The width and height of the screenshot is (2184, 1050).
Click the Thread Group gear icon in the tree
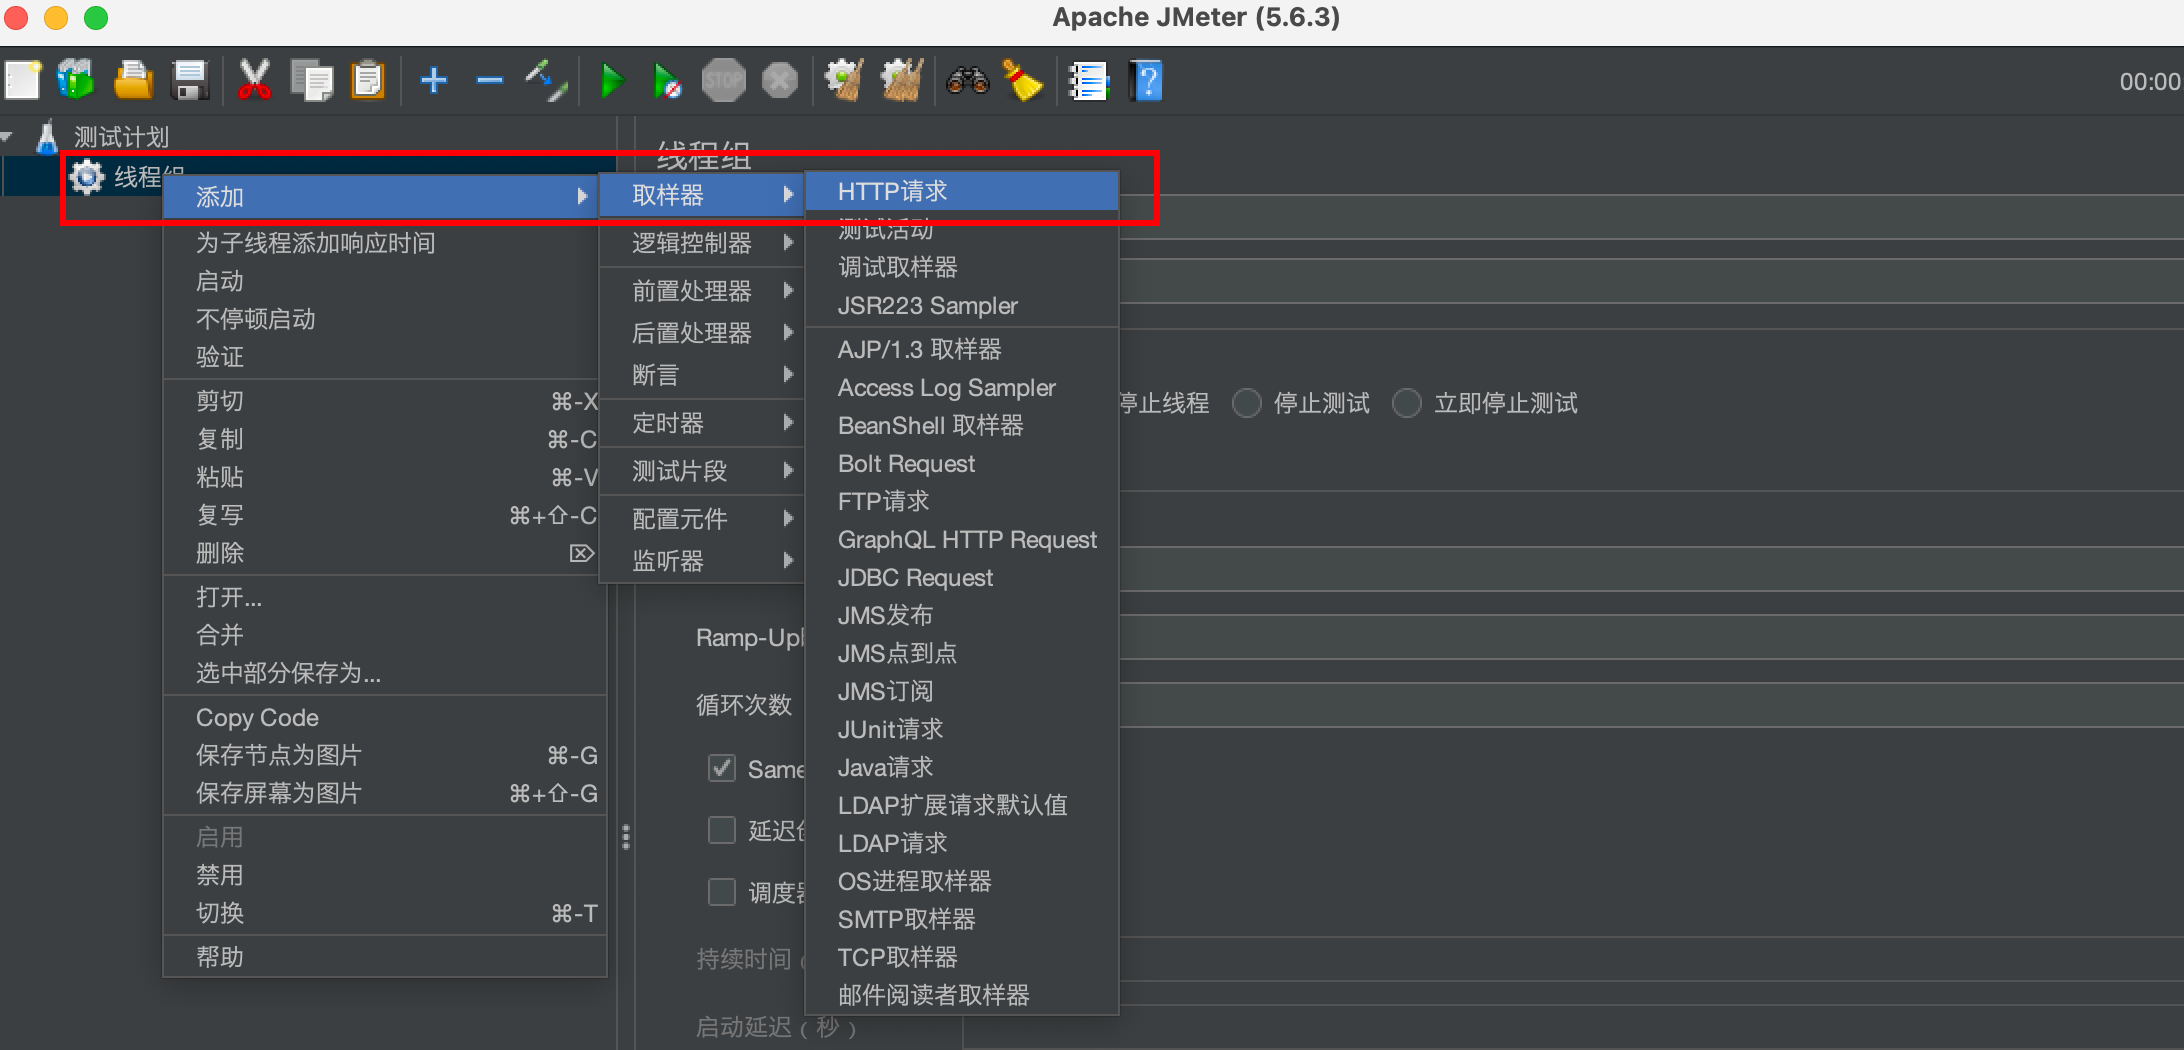pyautogui.click(x=87, y=177)
